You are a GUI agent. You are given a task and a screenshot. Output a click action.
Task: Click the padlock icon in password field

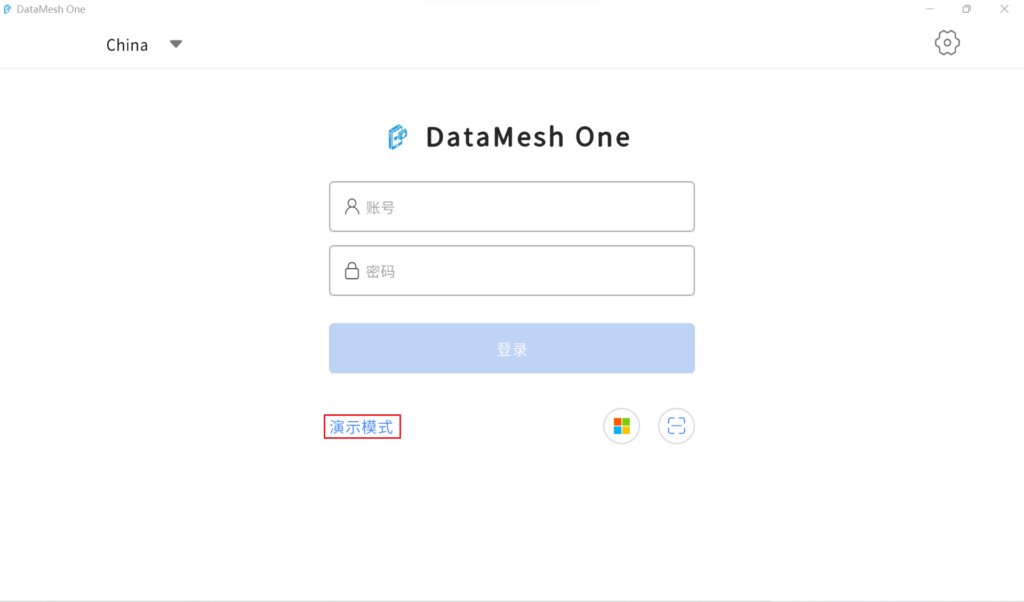[352, 271]
